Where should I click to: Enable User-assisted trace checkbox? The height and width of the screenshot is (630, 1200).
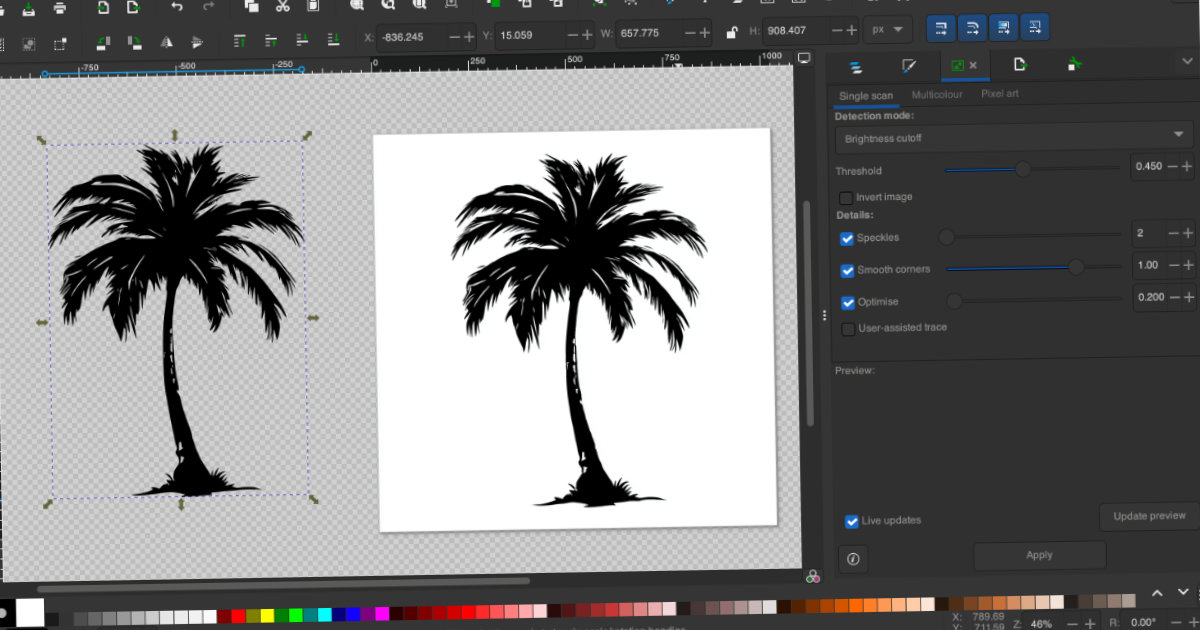pos(848,328)
